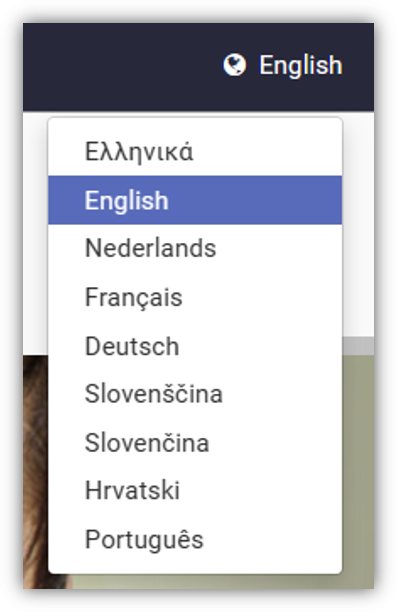This screenshot has width=397, height=612.
Task: Click the gray bar right of the dropdown
Action: 358,346
